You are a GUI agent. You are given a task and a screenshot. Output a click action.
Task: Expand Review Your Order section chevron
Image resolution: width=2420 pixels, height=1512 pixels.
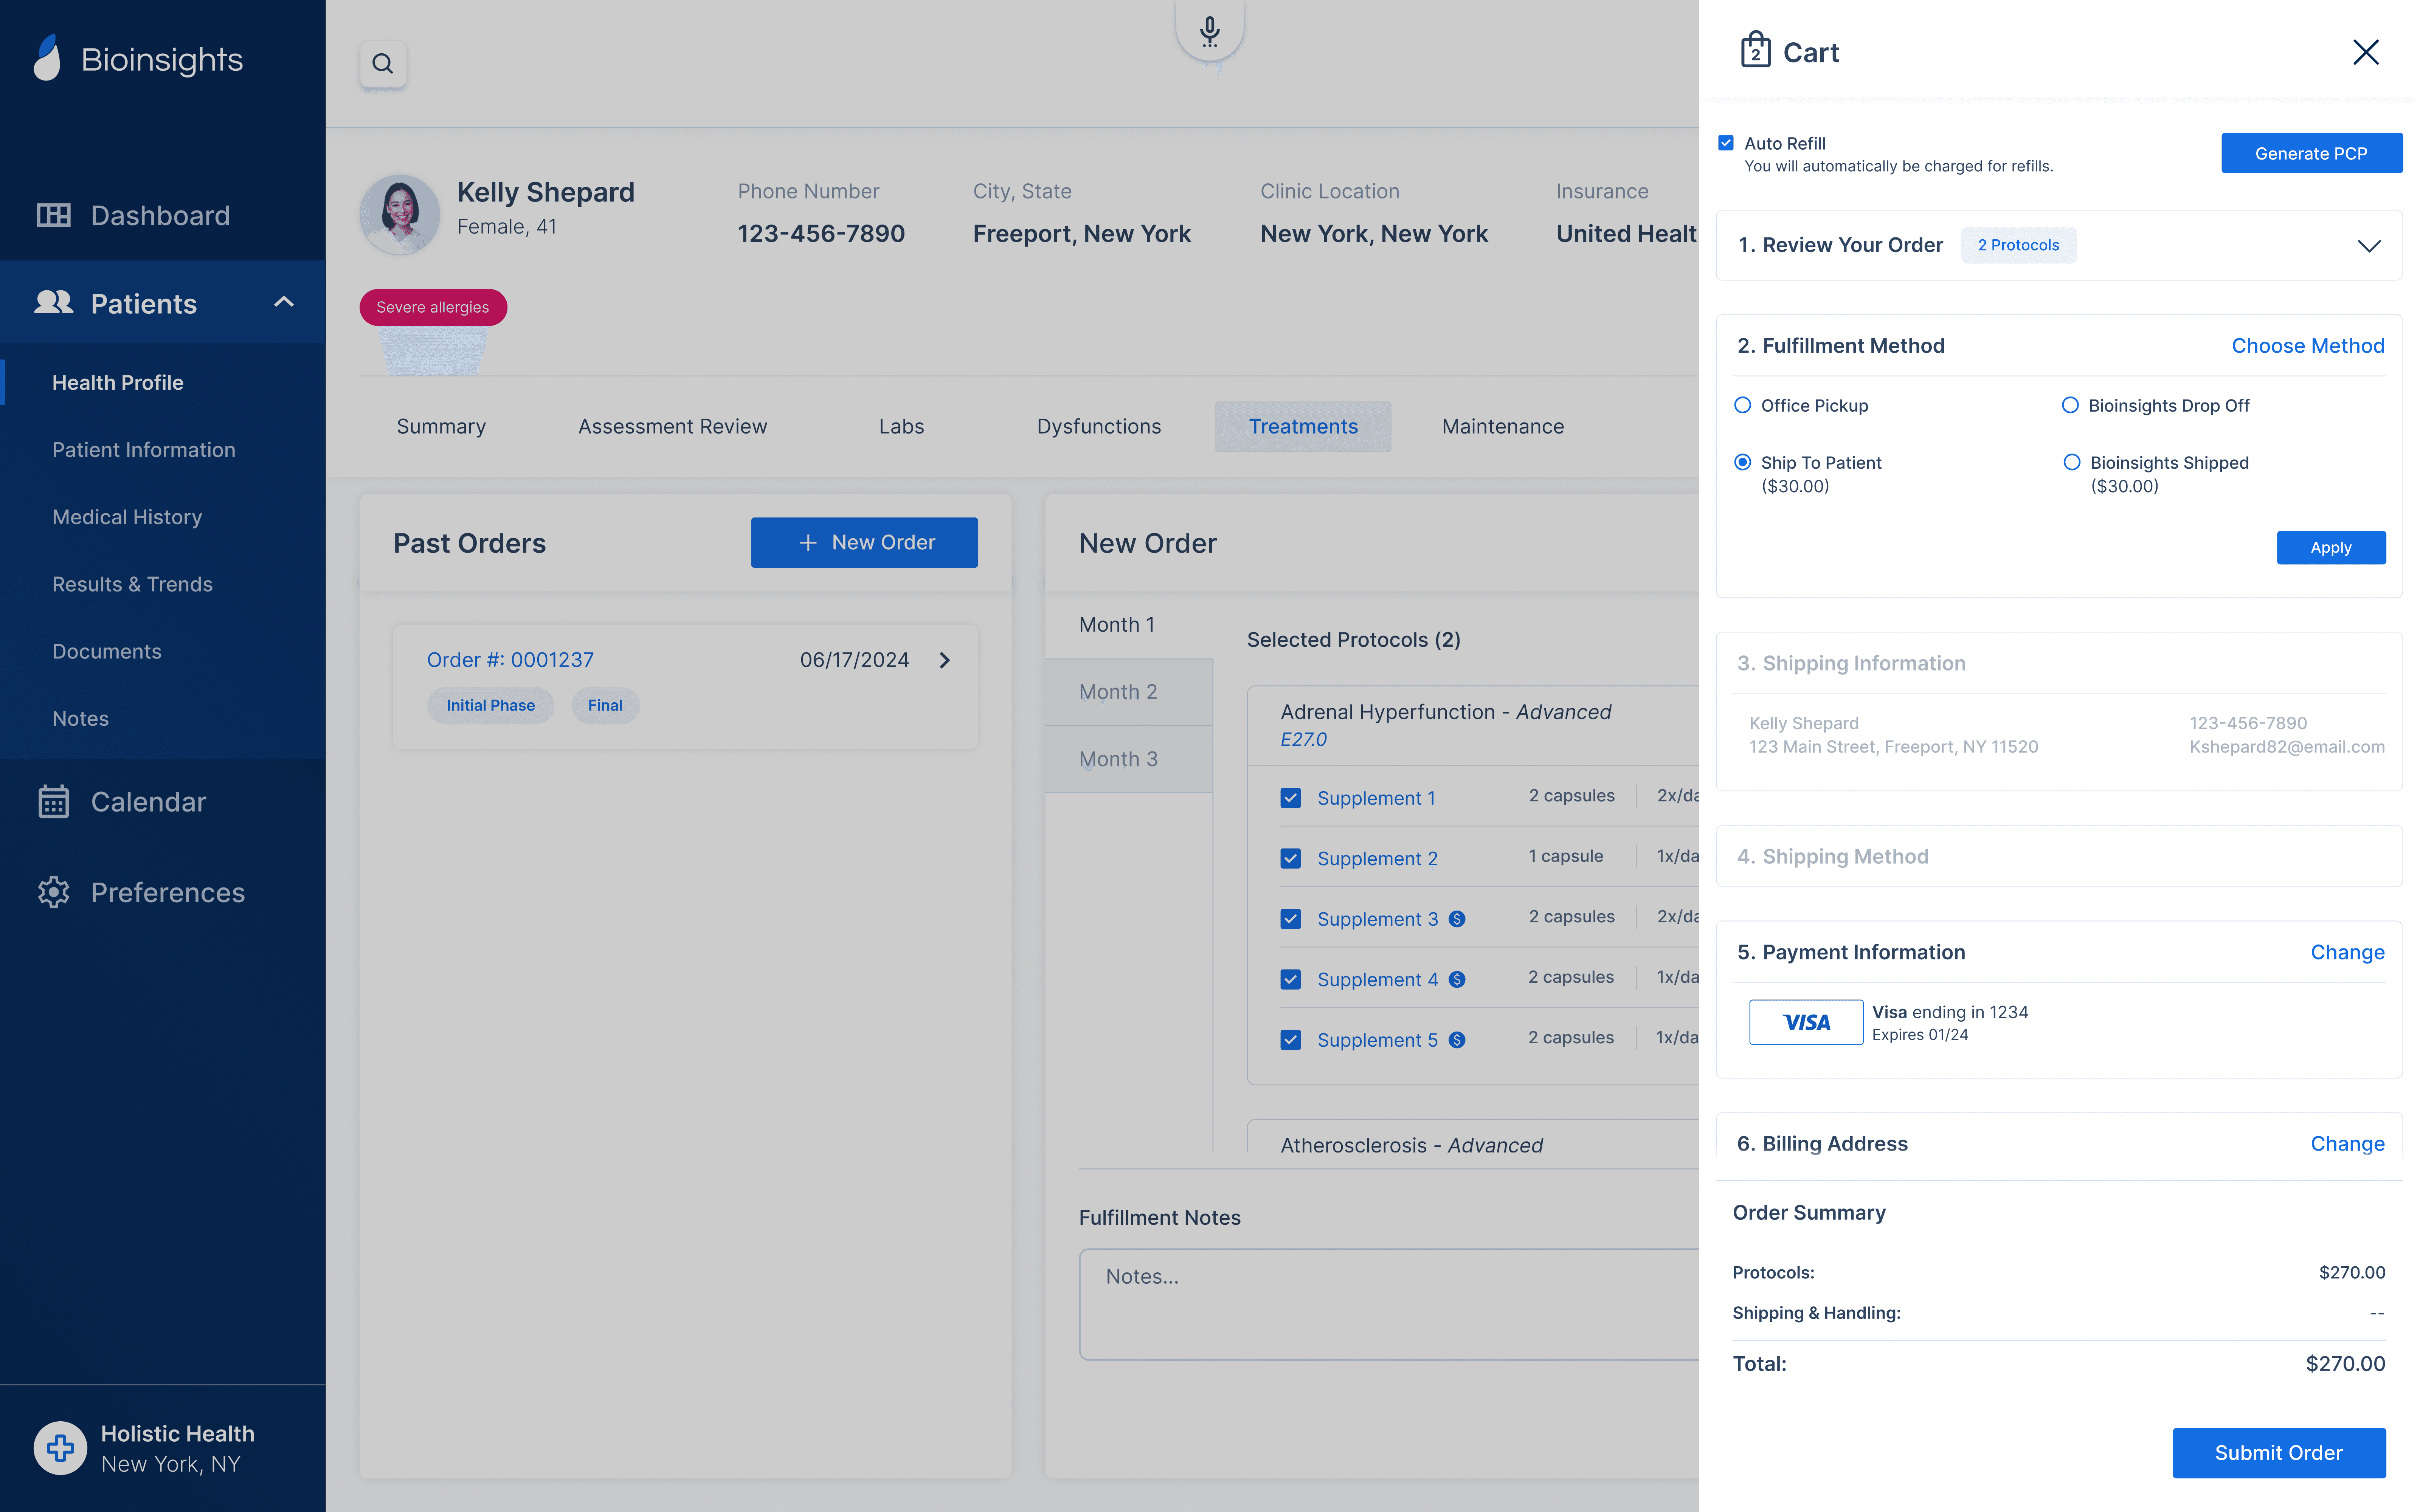tap(2369, 246)
